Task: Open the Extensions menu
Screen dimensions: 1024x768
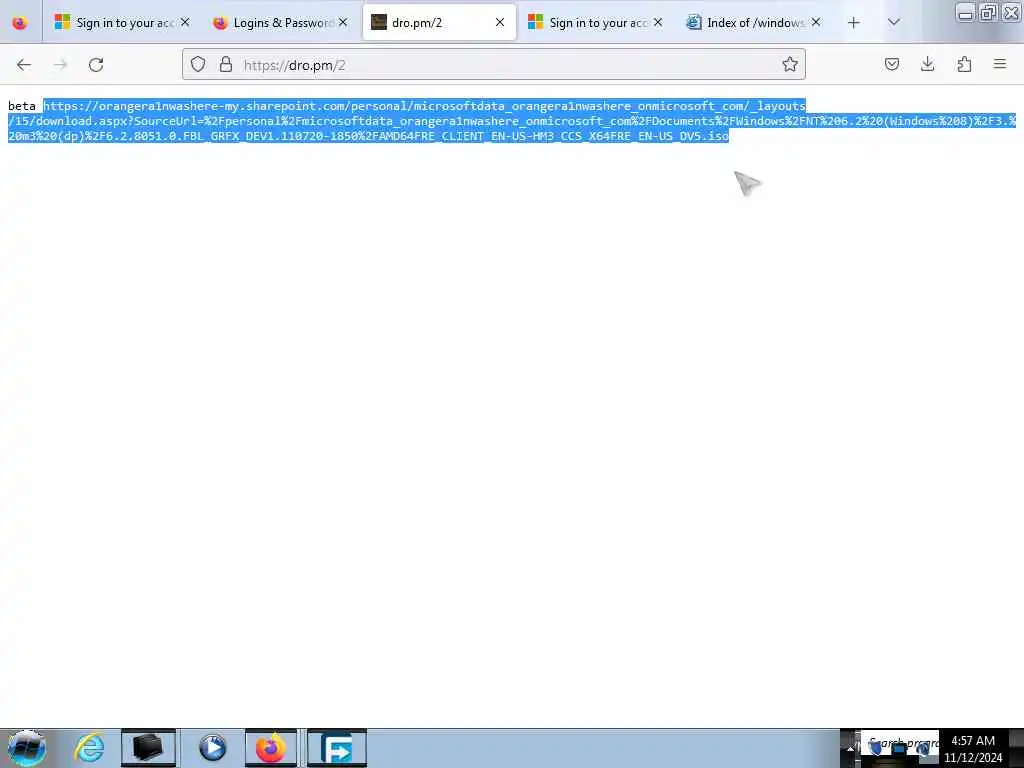Action: point(964,64)
